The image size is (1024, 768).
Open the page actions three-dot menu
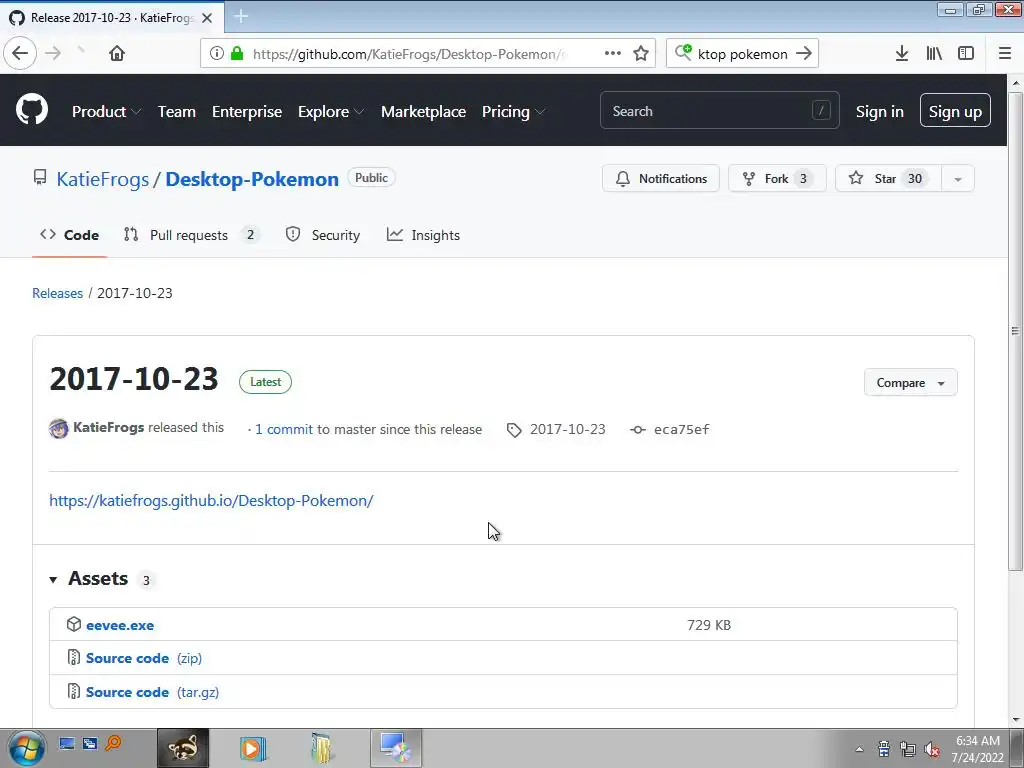[x=613, y=54]
